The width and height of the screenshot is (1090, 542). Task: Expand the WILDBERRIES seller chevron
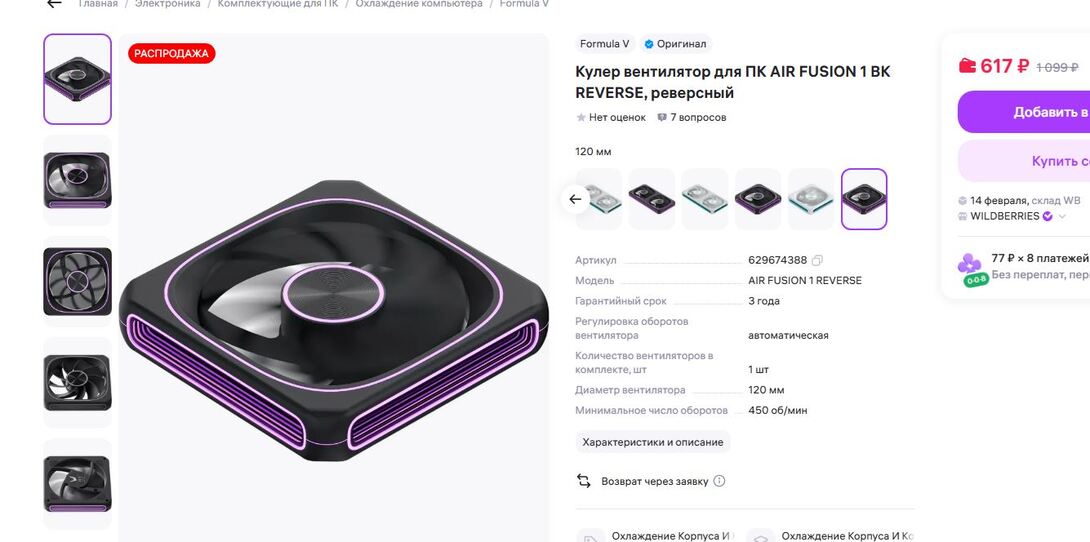pyautogui.click(x=1061, y=216)
